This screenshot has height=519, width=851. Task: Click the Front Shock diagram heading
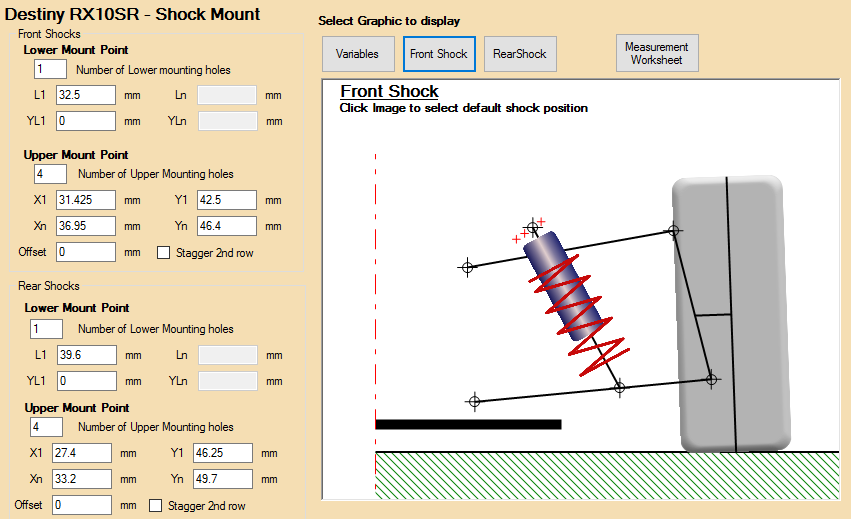click(x=389, y=91)
